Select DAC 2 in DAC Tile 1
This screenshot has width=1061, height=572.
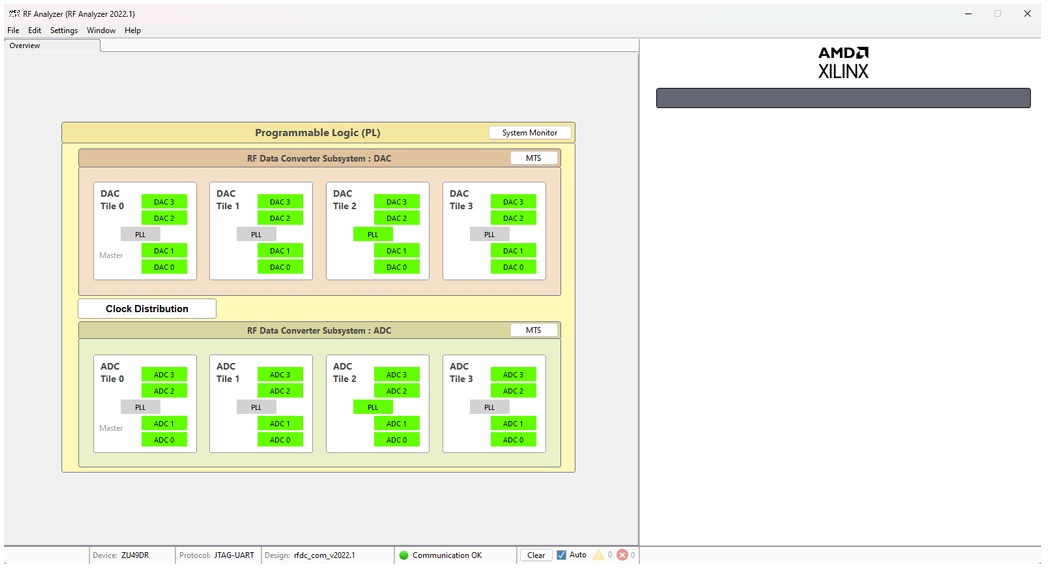point(280,218)
